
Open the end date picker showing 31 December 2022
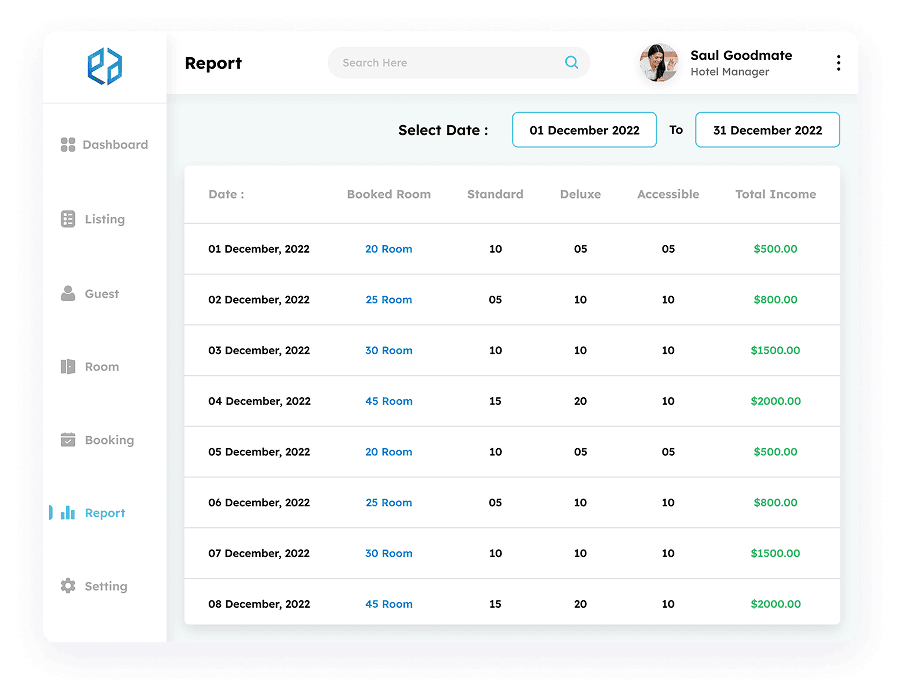(767, 130)
